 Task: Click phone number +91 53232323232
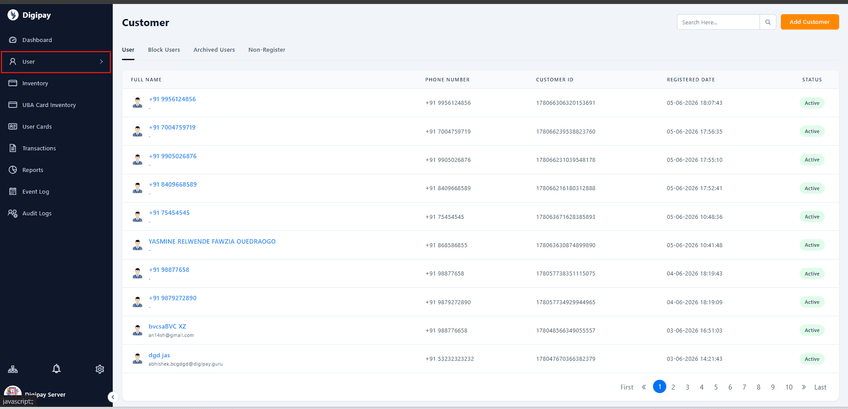coord(450,359)
